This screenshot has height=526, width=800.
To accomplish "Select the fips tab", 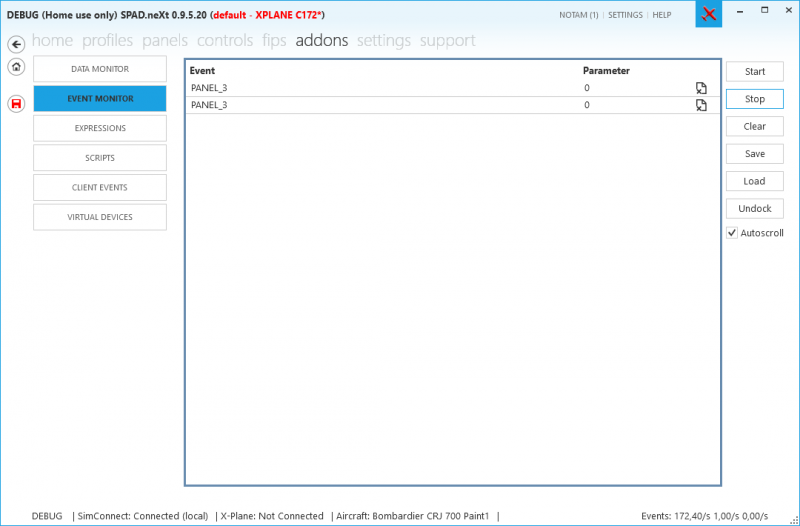I will pyautogui.click(x=274, y=40).
